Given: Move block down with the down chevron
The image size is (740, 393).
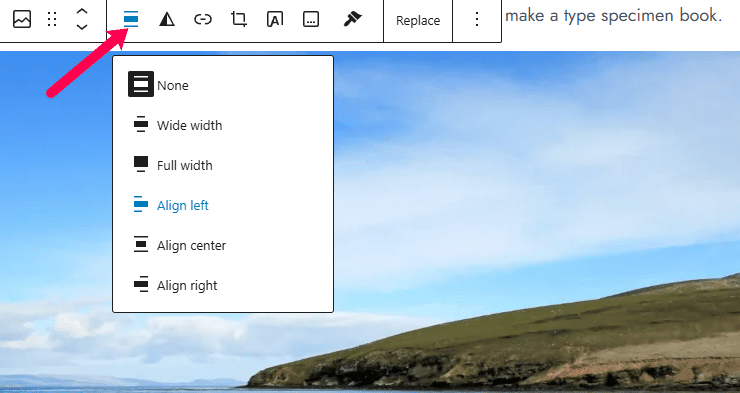Looking at the screenshot, I should (82, 27).
